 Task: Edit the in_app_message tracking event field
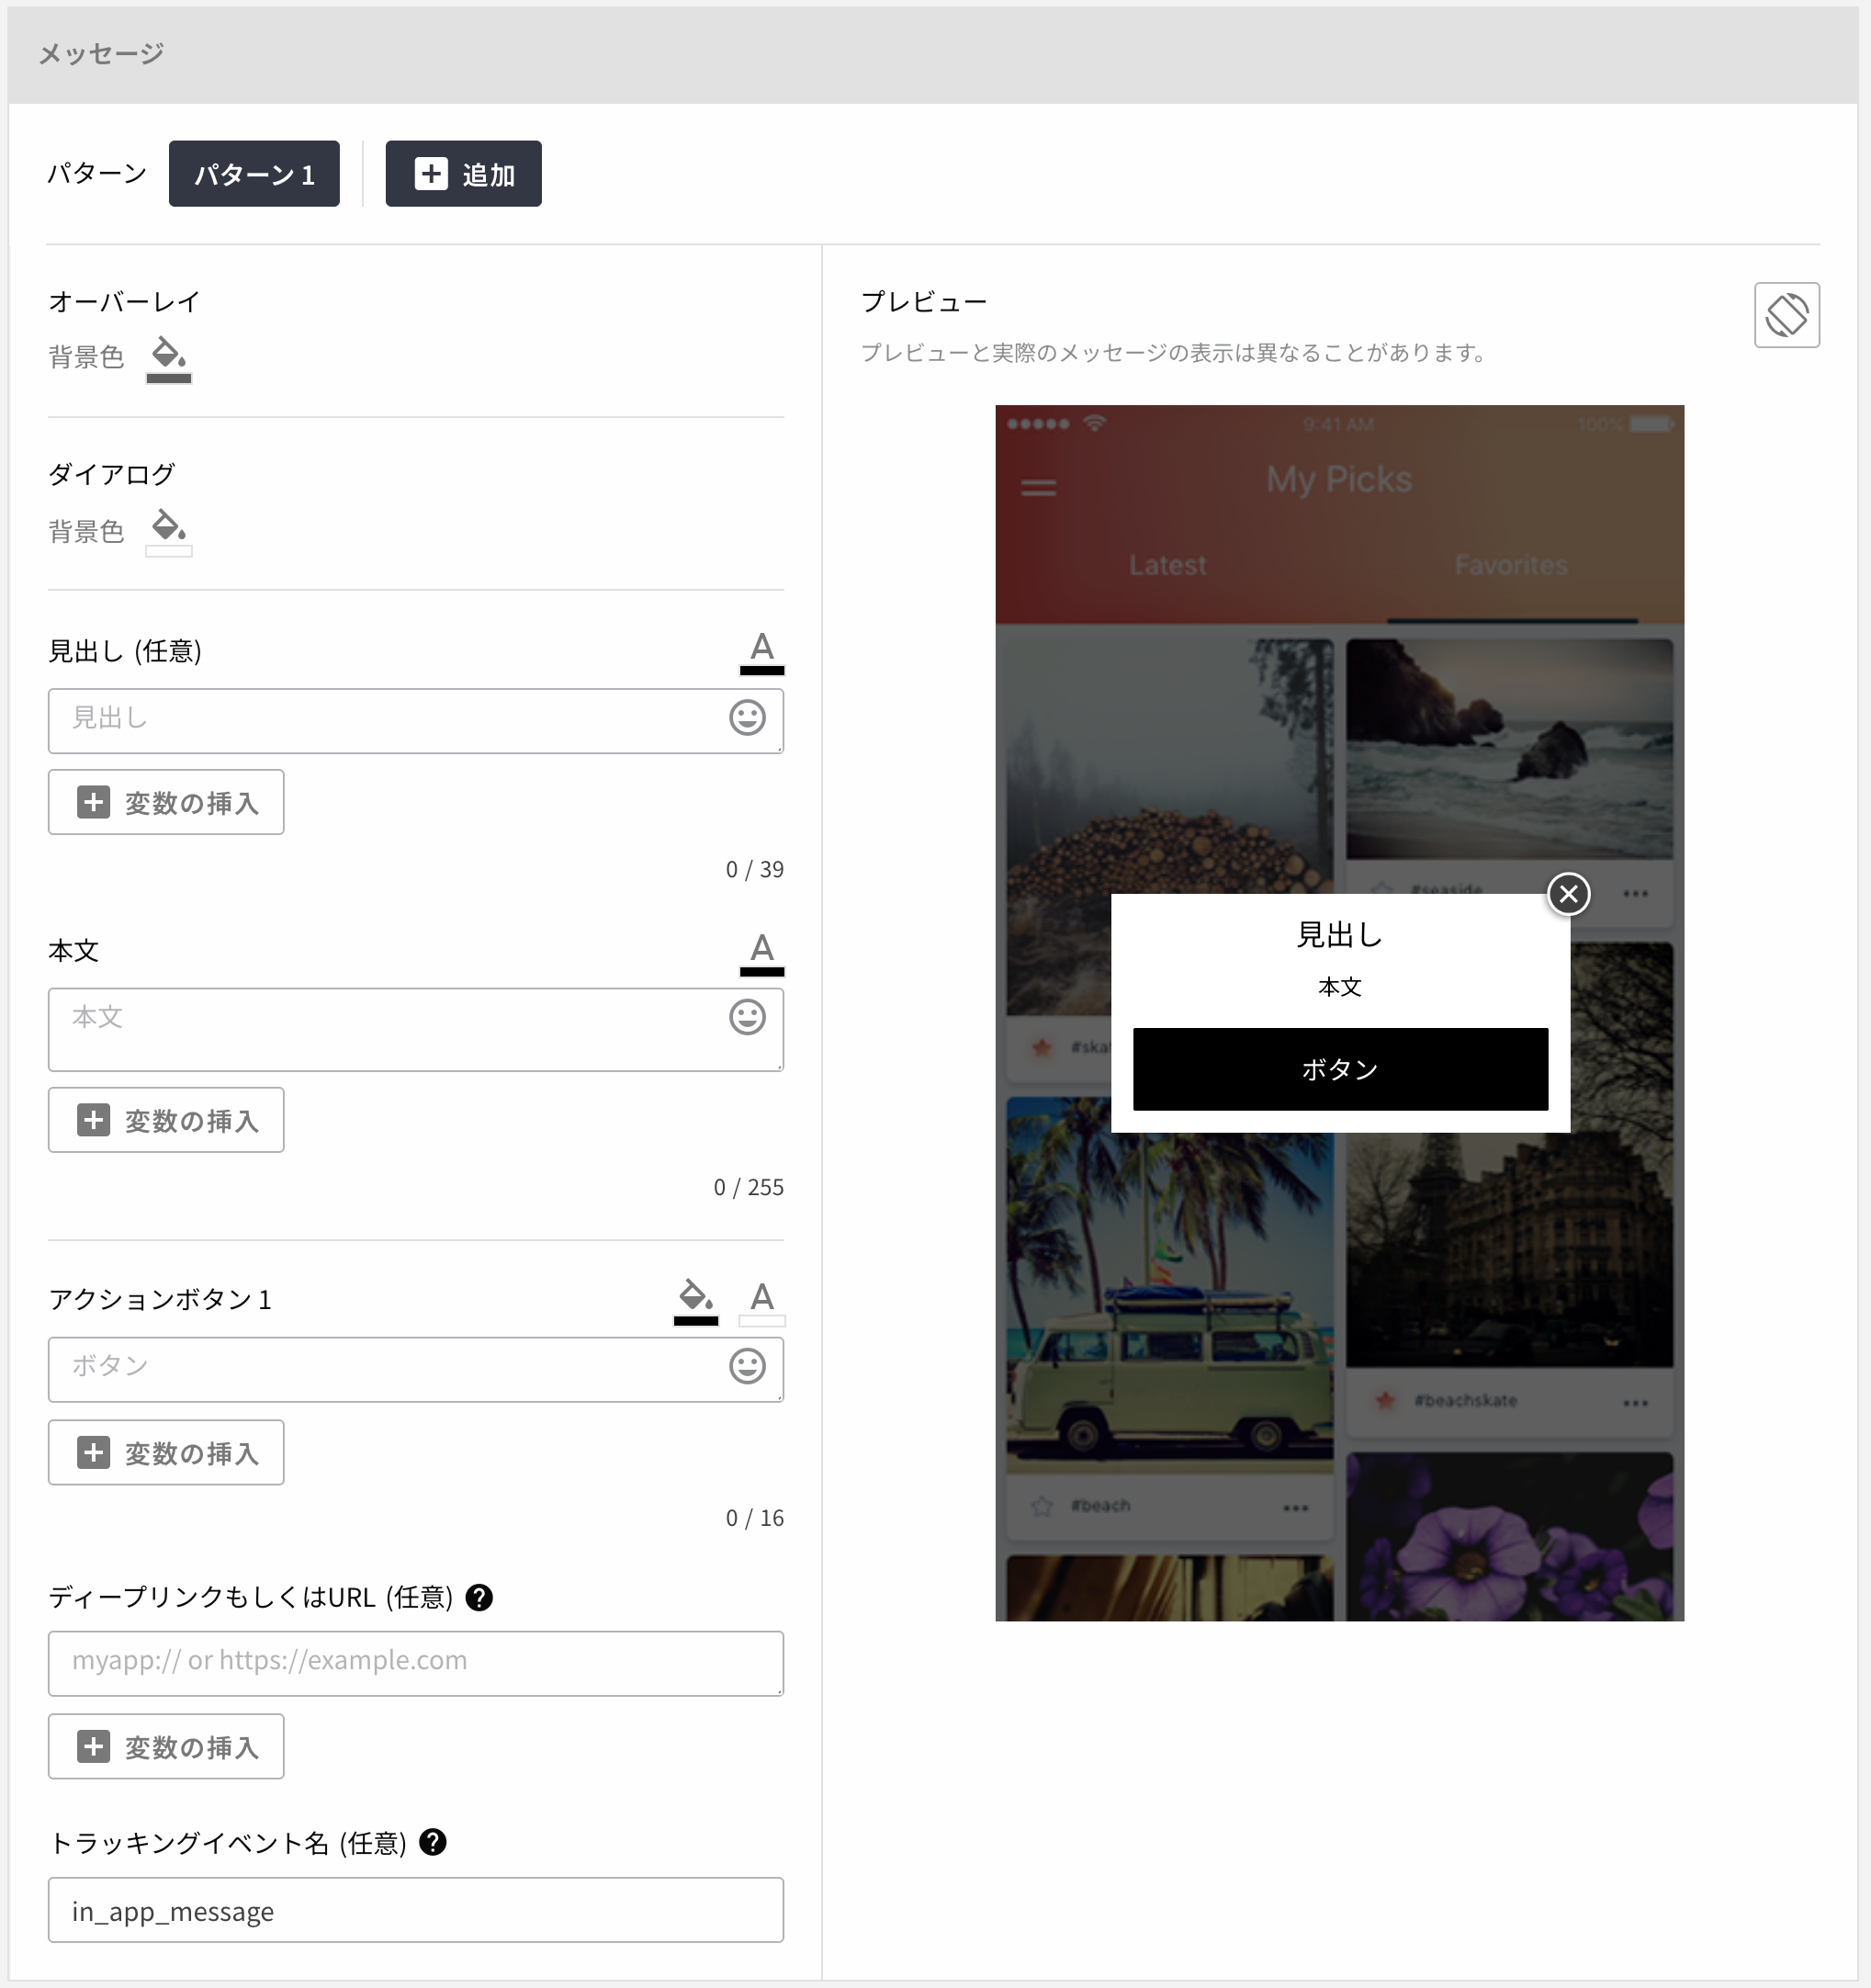tap(416, 1910)
